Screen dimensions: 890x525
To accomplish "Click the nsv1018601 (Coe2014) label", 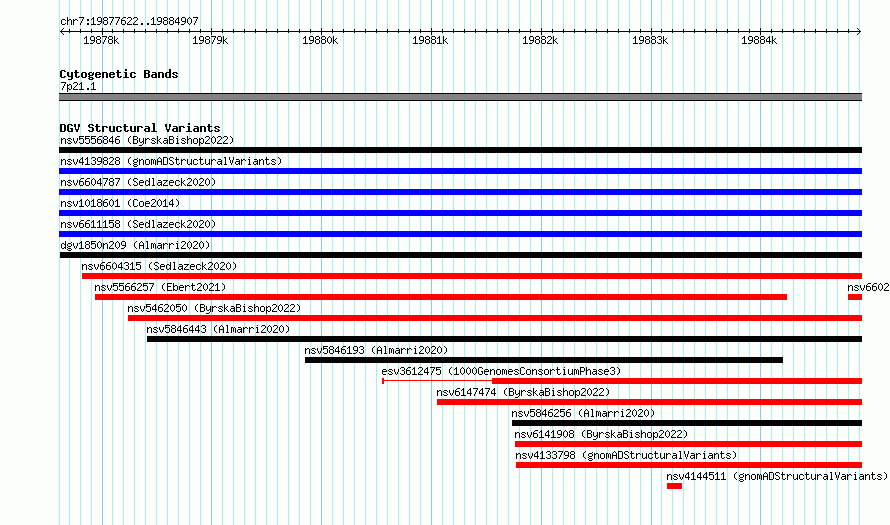I will (x=120, y=203).
